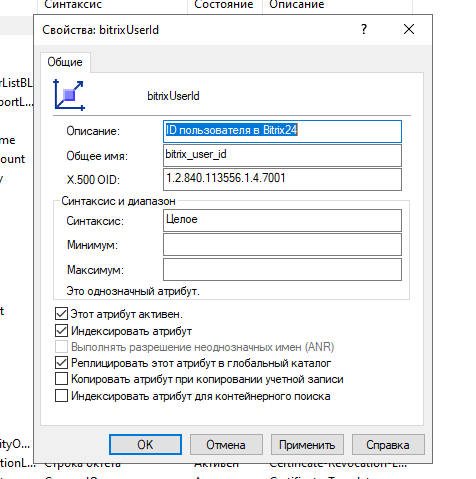Click the OK button
476x479 pixels.
[145, 444]
